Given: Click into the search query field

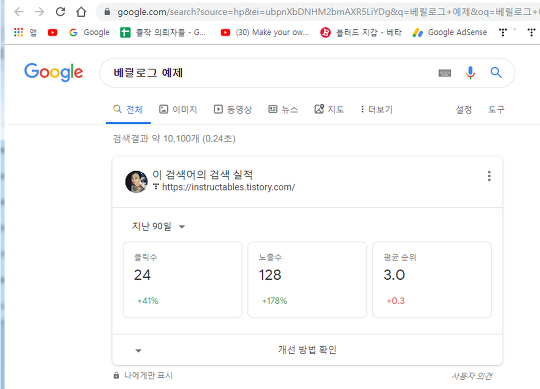Looking at the screenshot, I should 269,73.
